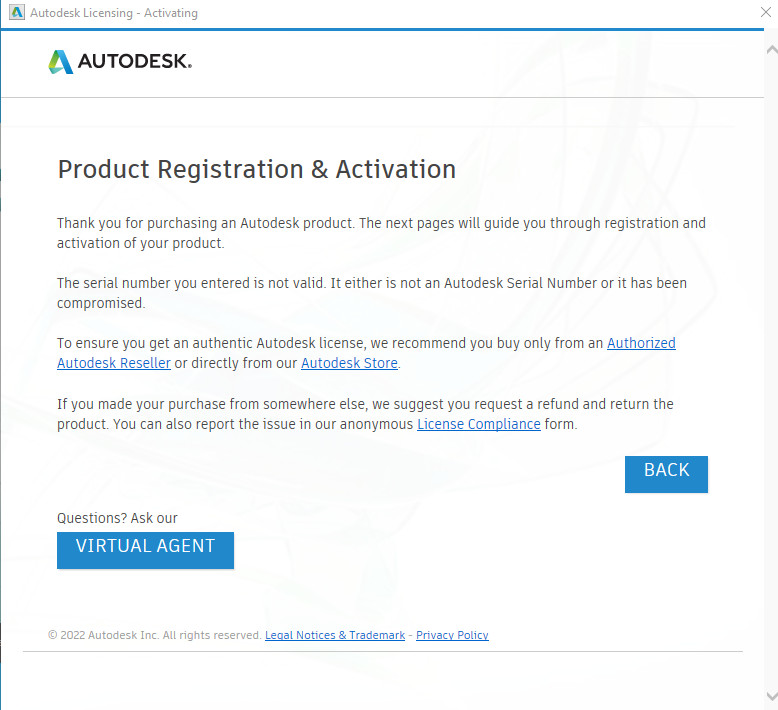This screenshot has width=778, height=710.
Task: Click the Autodesk title bar icon
Action: (x=17, y=12)
